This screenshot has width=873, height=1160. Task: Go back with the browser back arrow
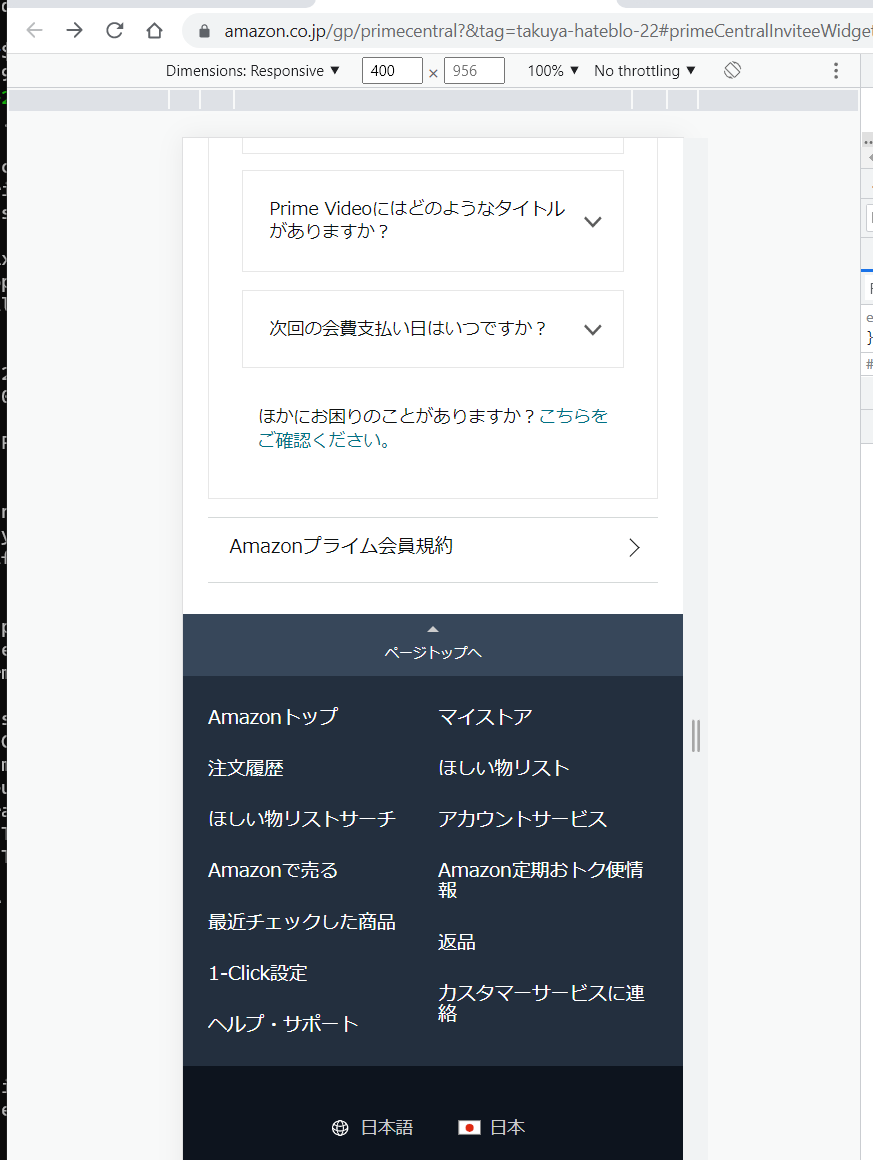click(x=35, y=30)
